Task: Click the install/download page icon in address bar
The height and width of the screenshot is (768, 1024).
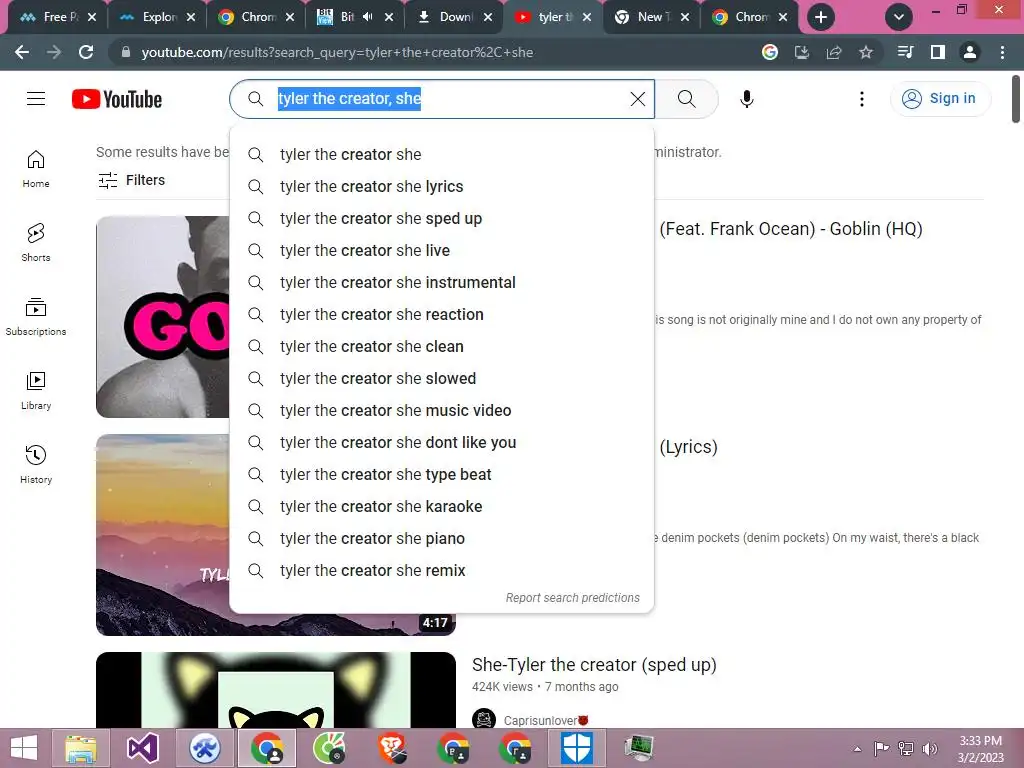Action: click(x=802, y=52)
